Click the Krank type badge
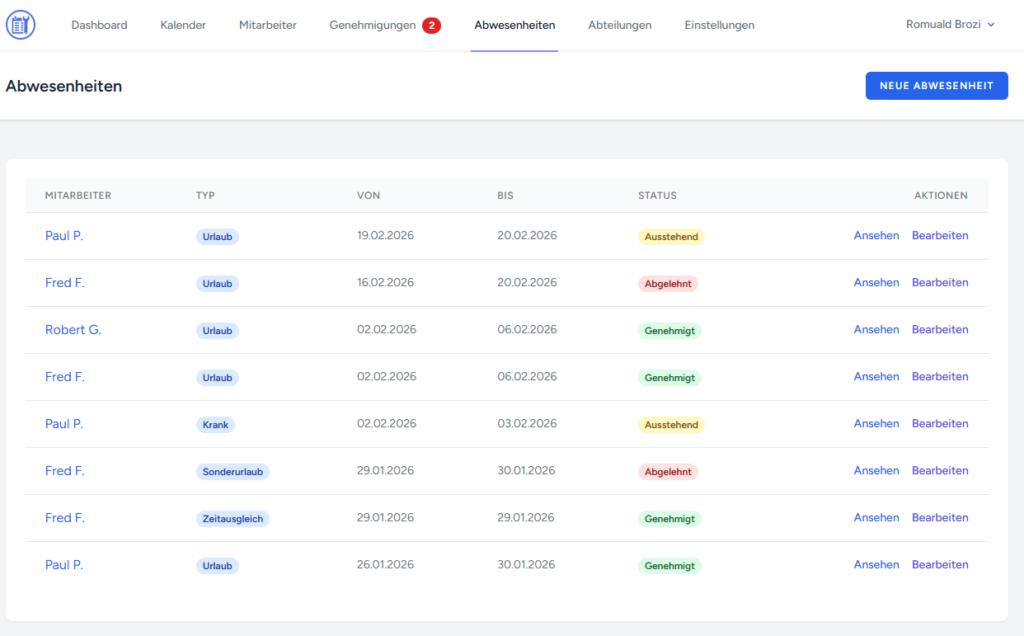This screenshot has width=1024, height=636. pos(215,425)
